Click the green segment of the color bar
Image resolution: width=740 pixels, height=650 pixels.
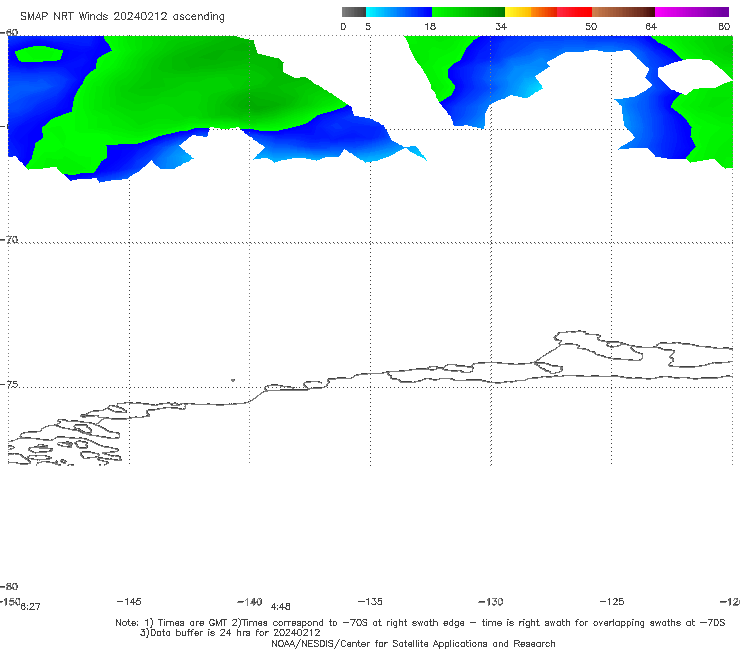(468, 12)
